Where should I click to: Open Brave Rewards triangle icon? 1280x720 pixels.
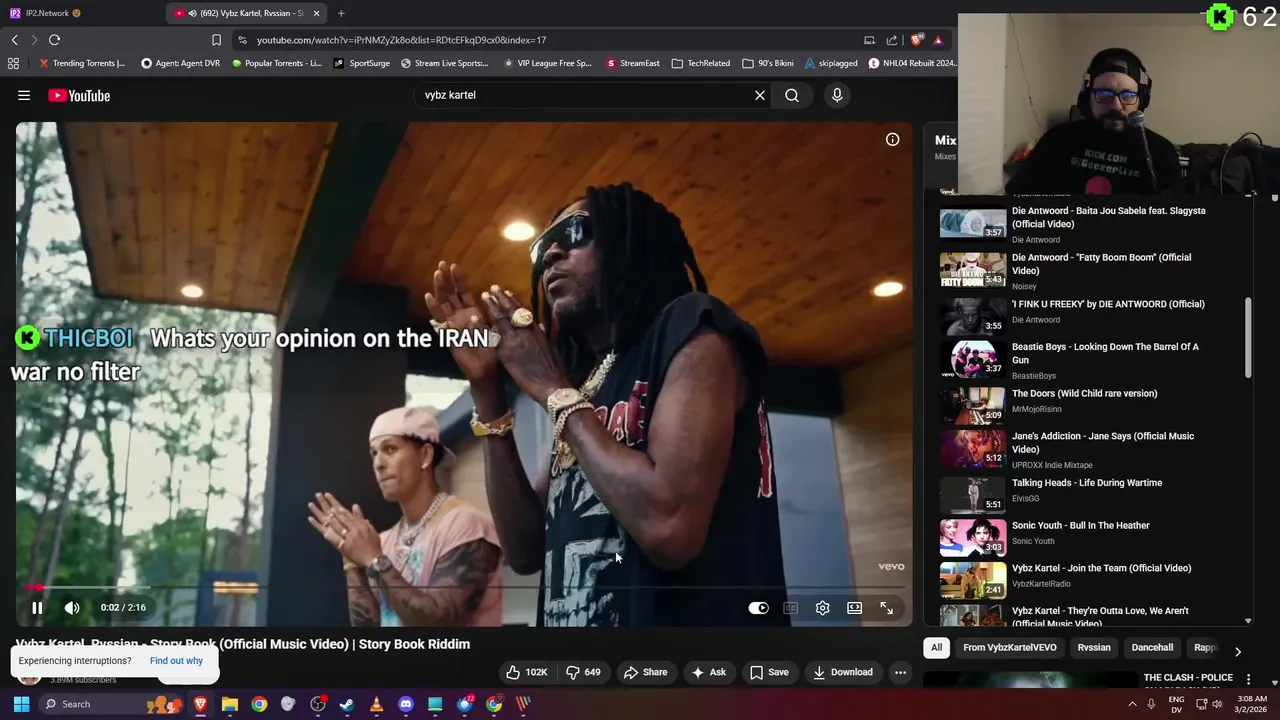[938, 40]
